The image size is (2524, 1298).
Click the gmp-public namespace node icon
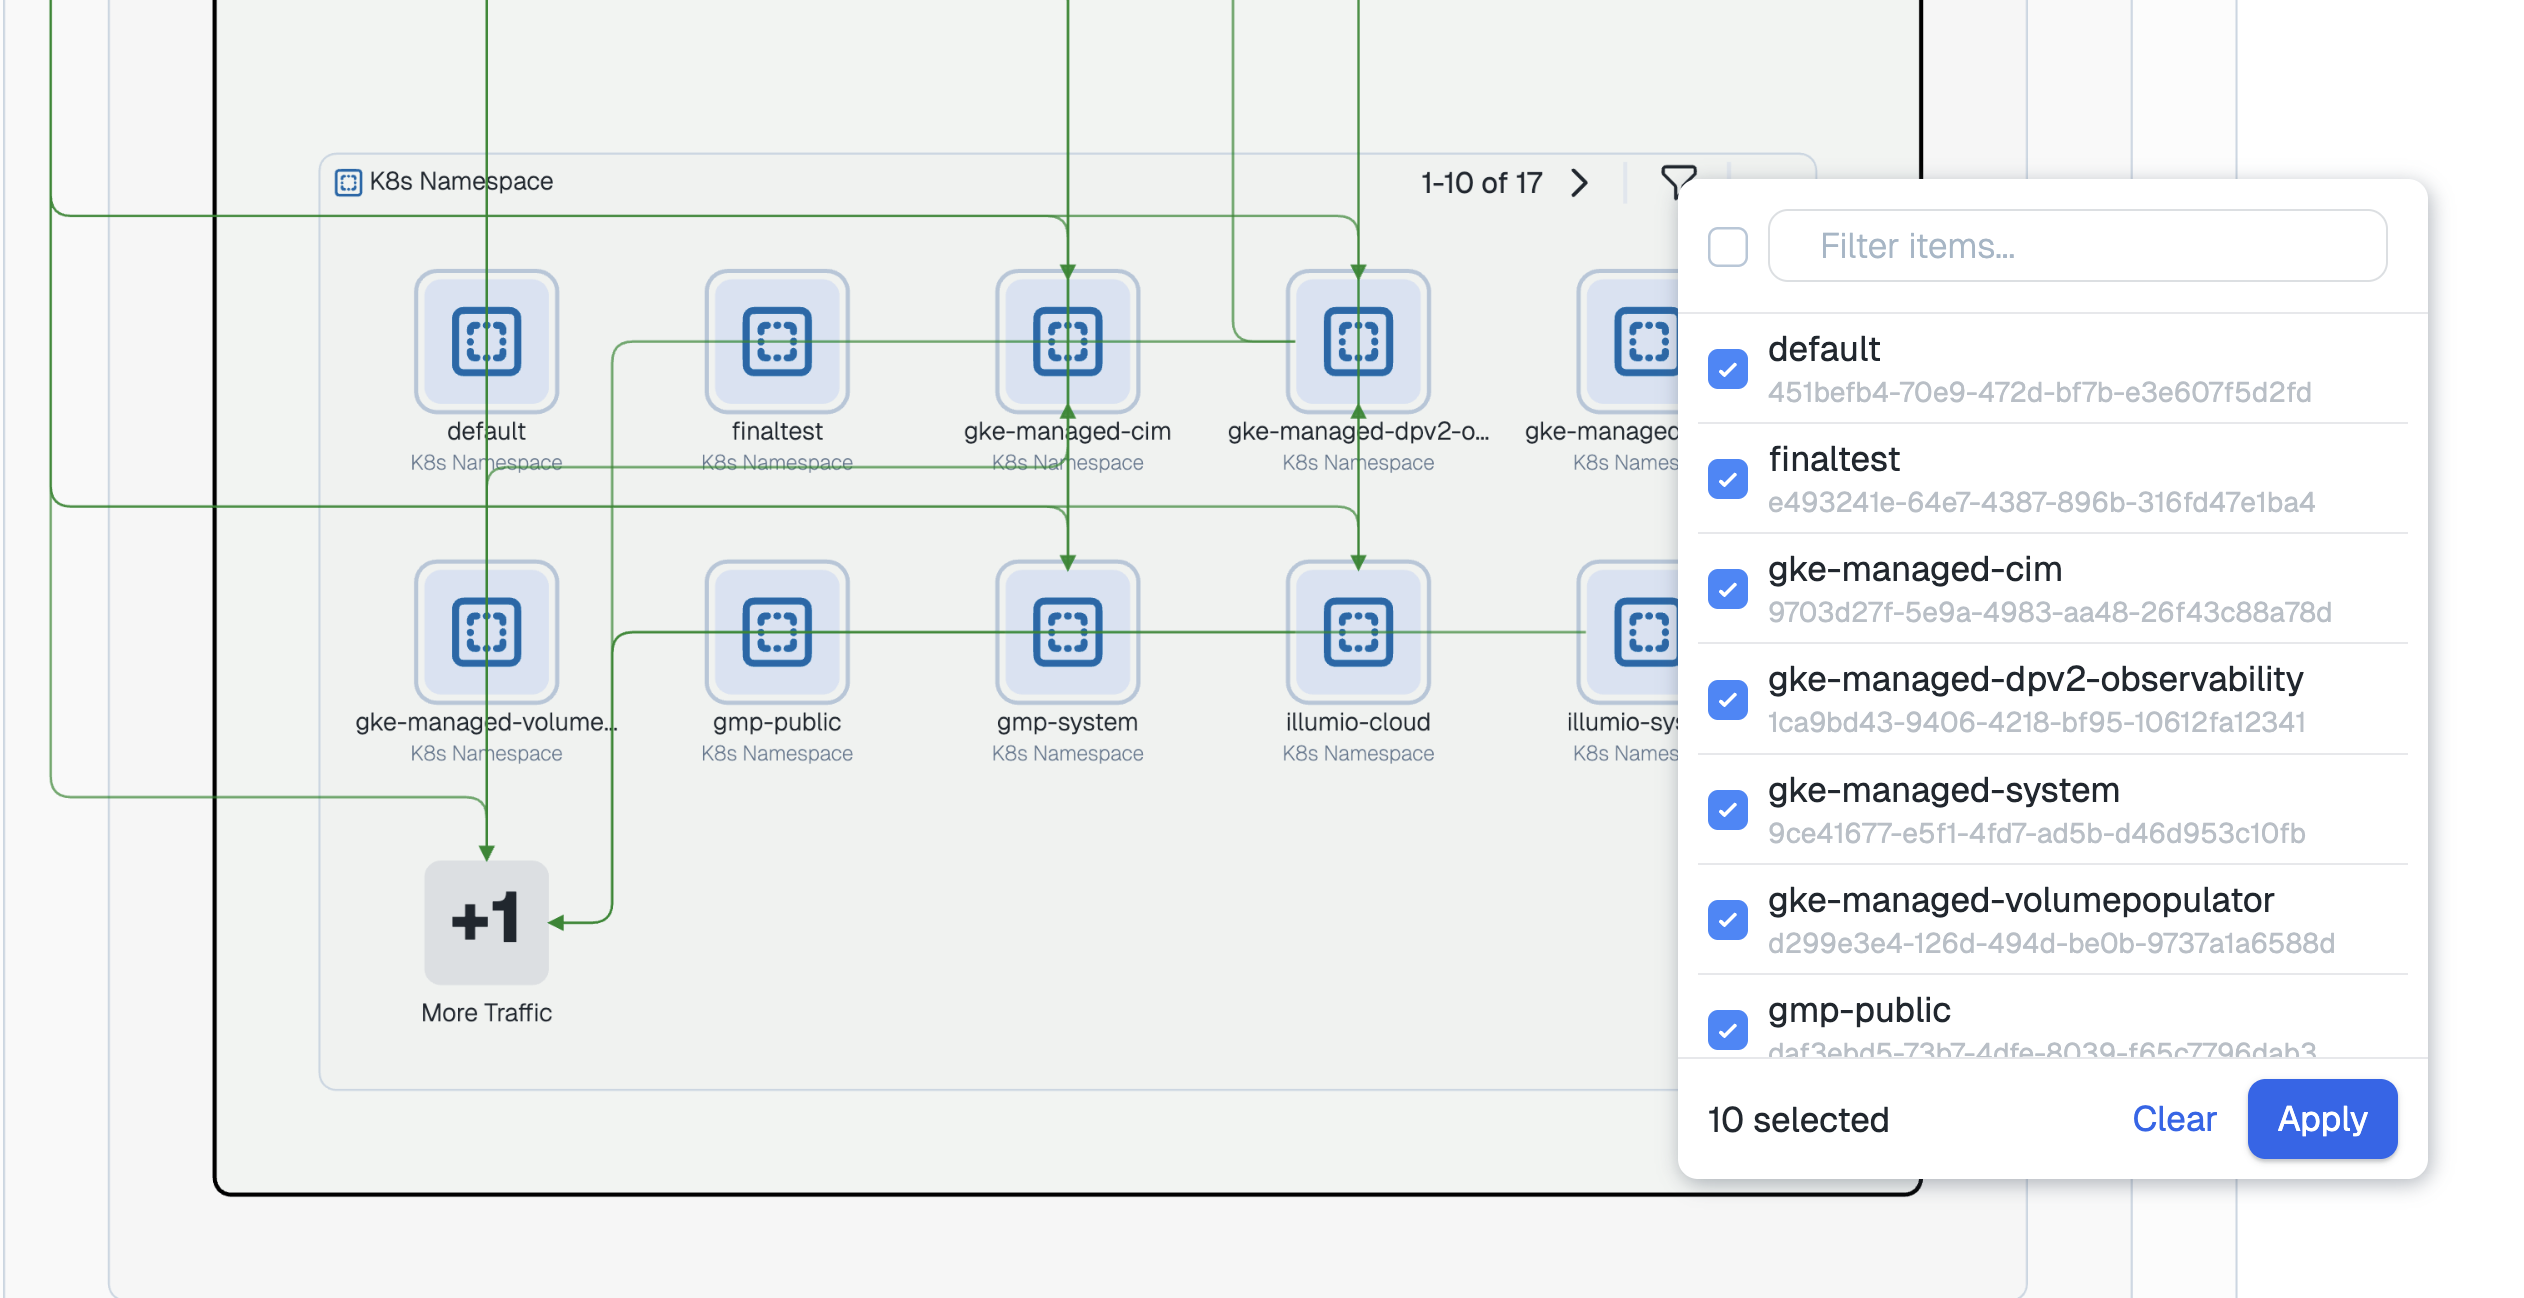coord(777,632)
